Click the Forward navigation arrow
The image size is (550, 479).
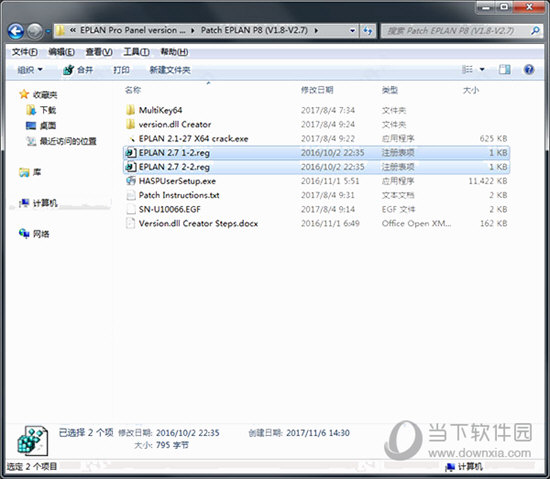(x=35, y=31)
